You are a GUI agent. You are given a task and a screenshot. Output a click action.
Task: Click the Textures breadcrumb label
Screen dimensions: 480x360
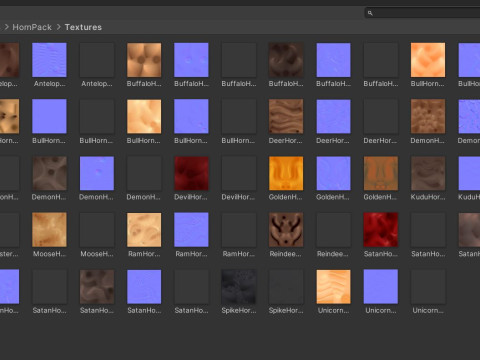point(83,27)
